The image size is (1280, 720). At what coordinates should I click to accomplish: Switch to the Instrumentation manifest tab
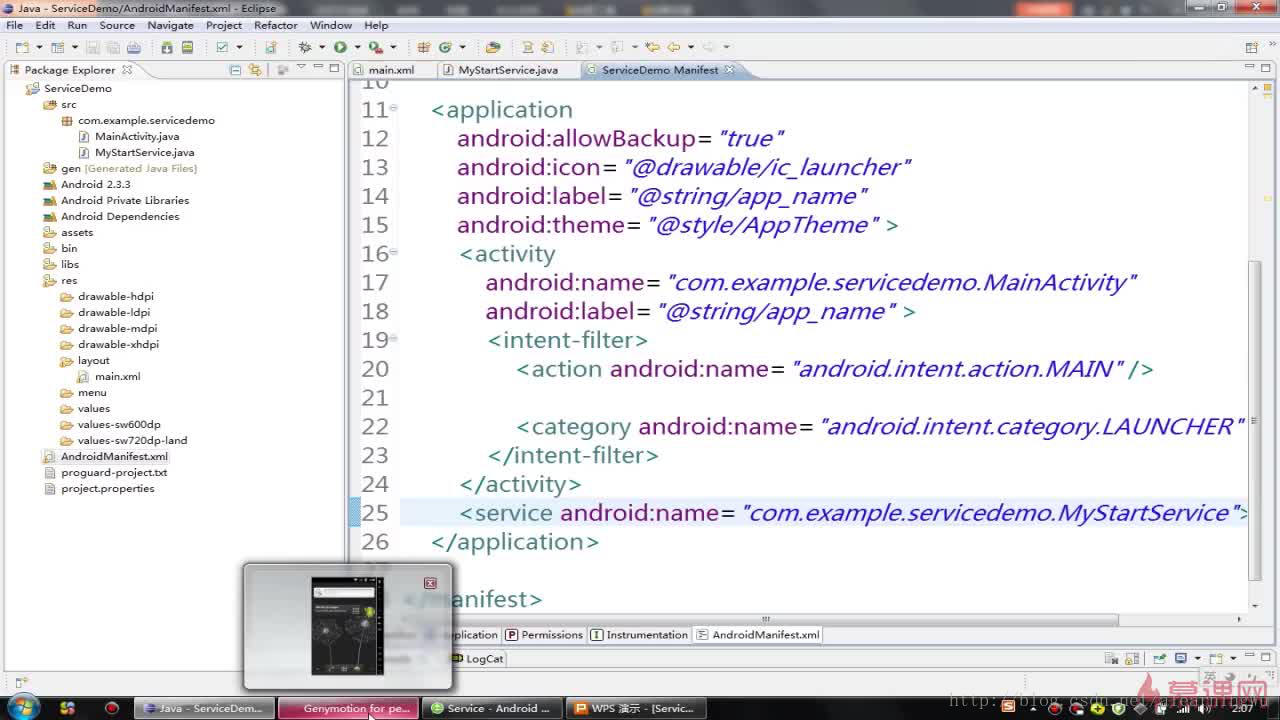coord(639,635)
